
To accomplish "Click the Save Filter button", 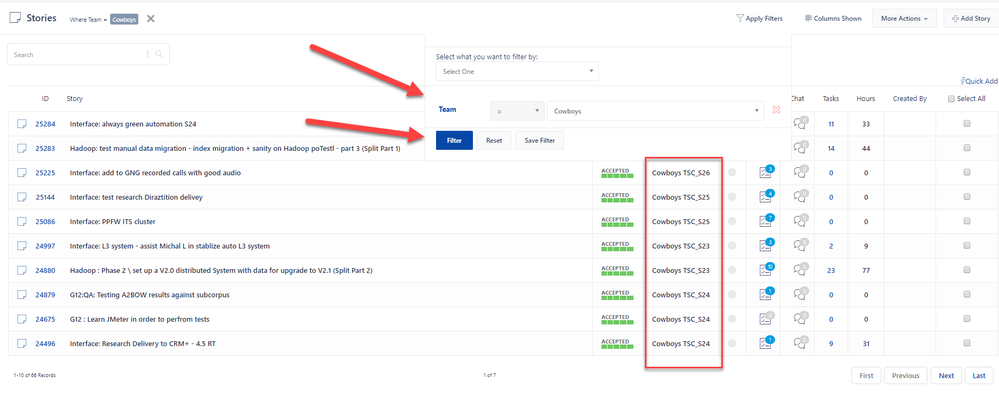I will [540, 140].
